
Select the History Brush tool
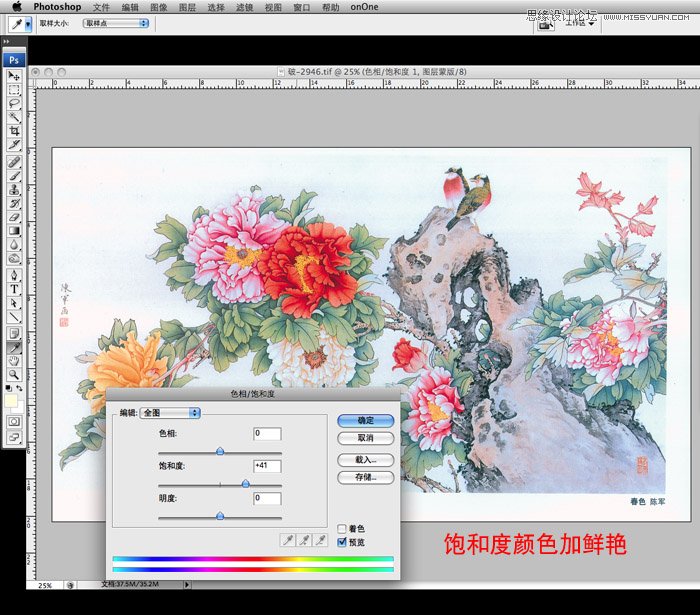coord(14,204)
